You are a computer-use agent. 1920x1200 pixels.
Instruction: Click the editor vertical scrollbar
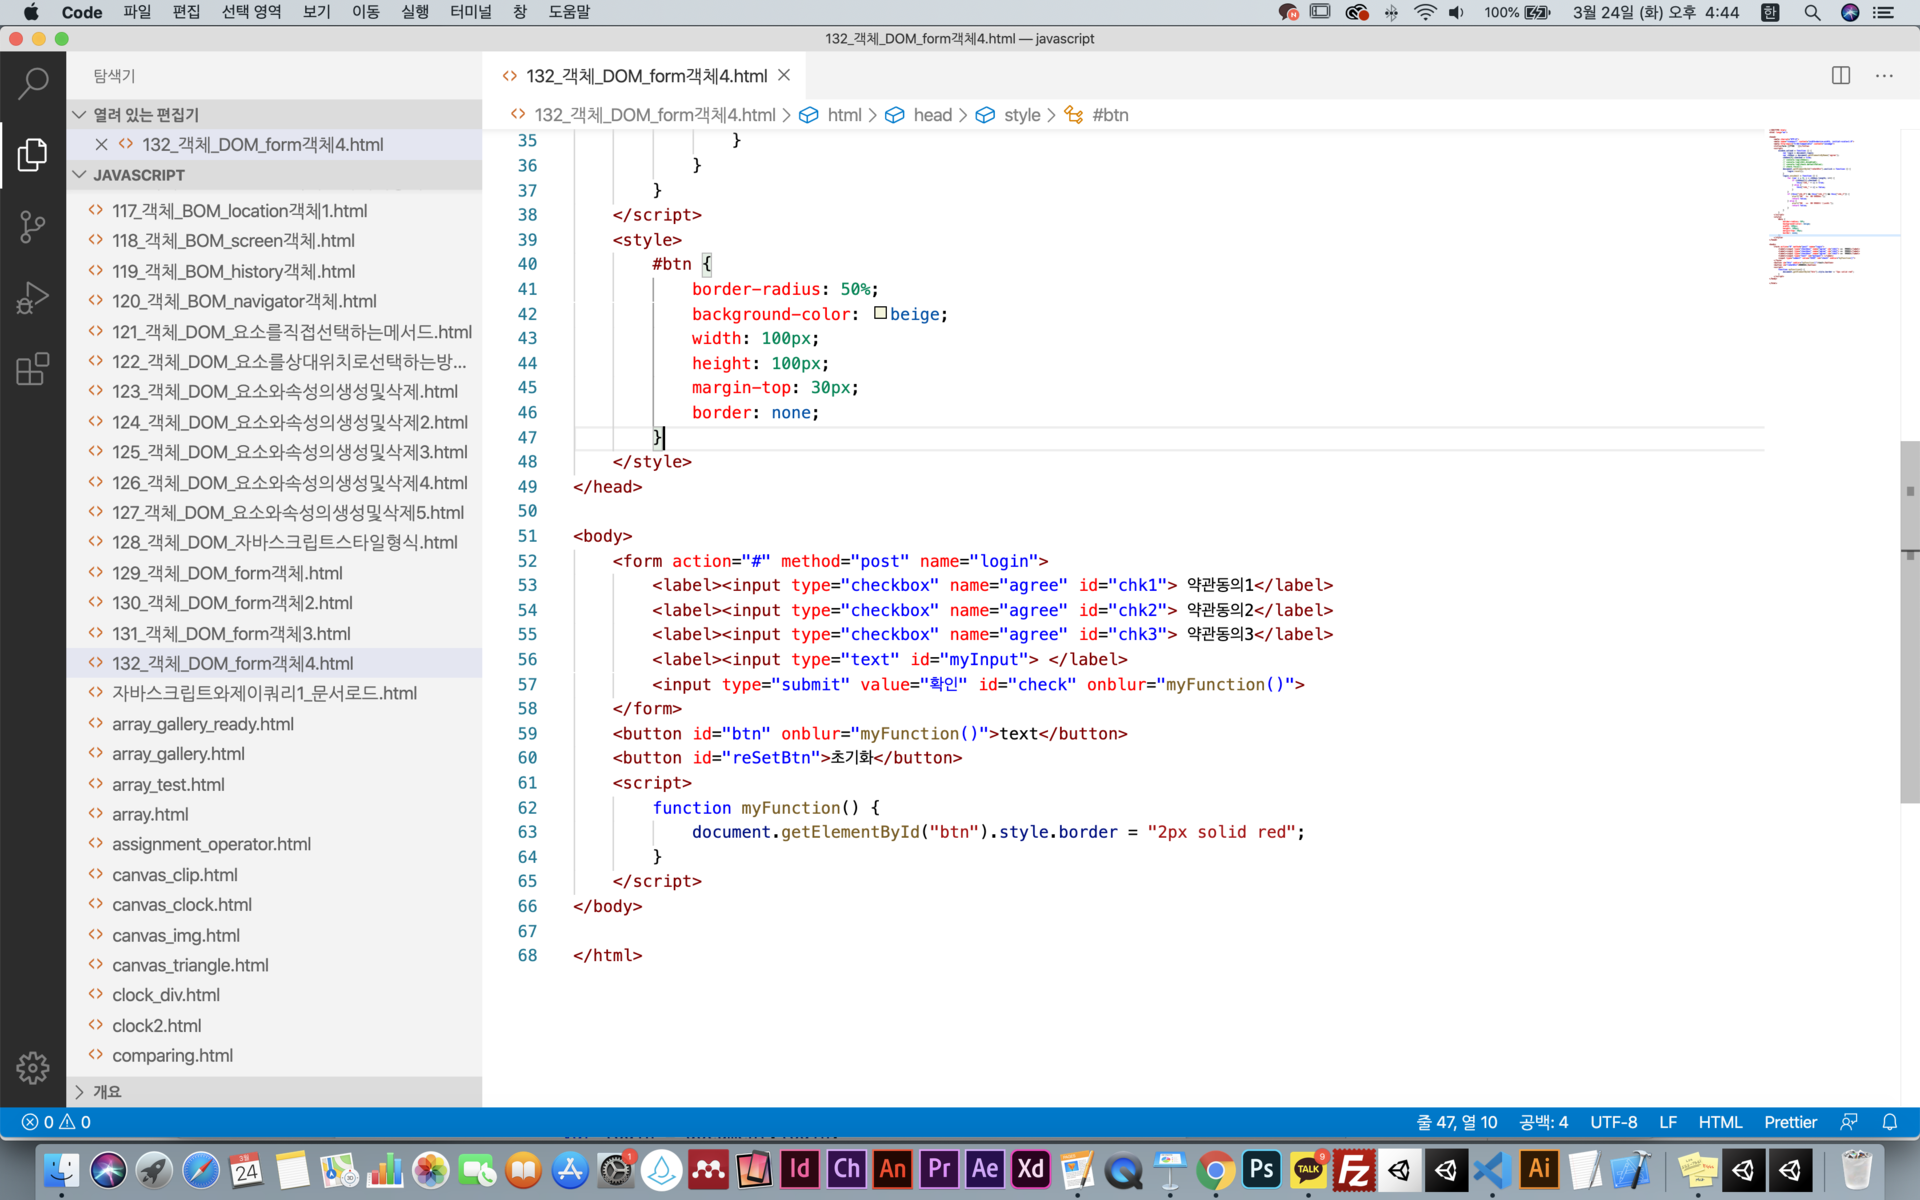[1909, 620]
